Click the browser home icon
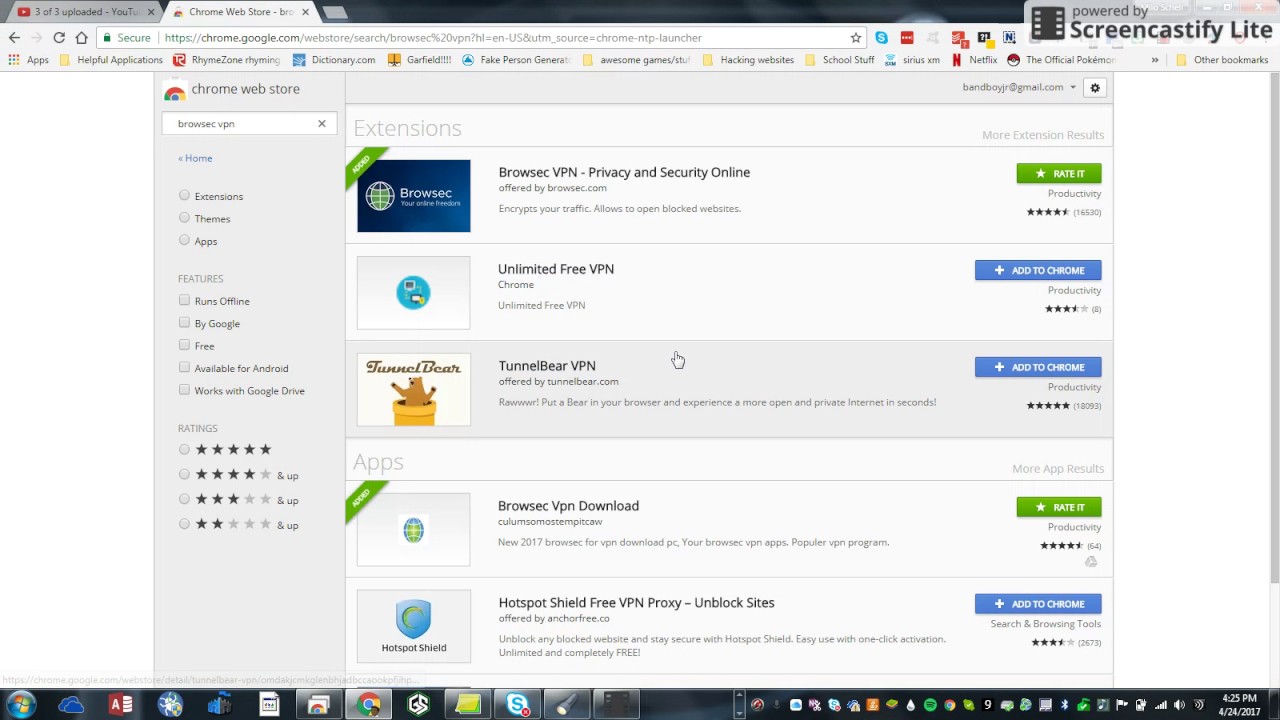 coord(81,38)
